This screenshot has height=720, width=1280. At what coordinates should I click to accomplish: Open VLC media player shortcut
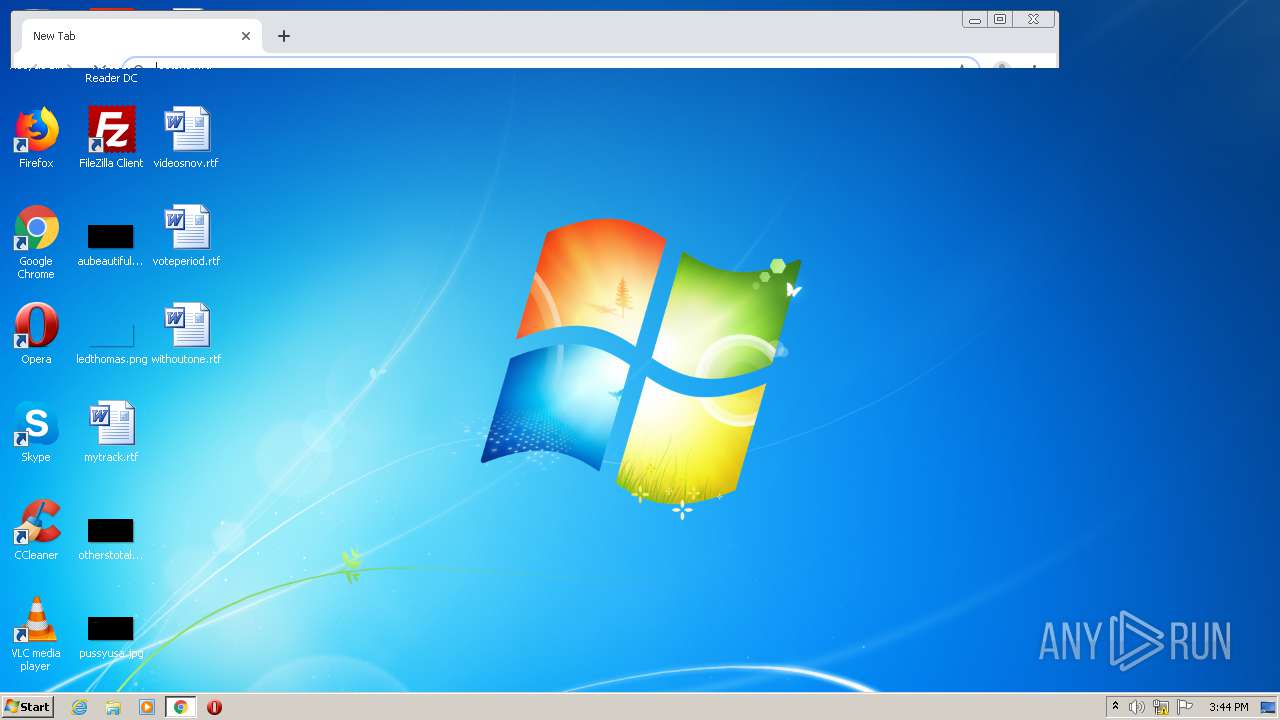[x=36, y=634]
